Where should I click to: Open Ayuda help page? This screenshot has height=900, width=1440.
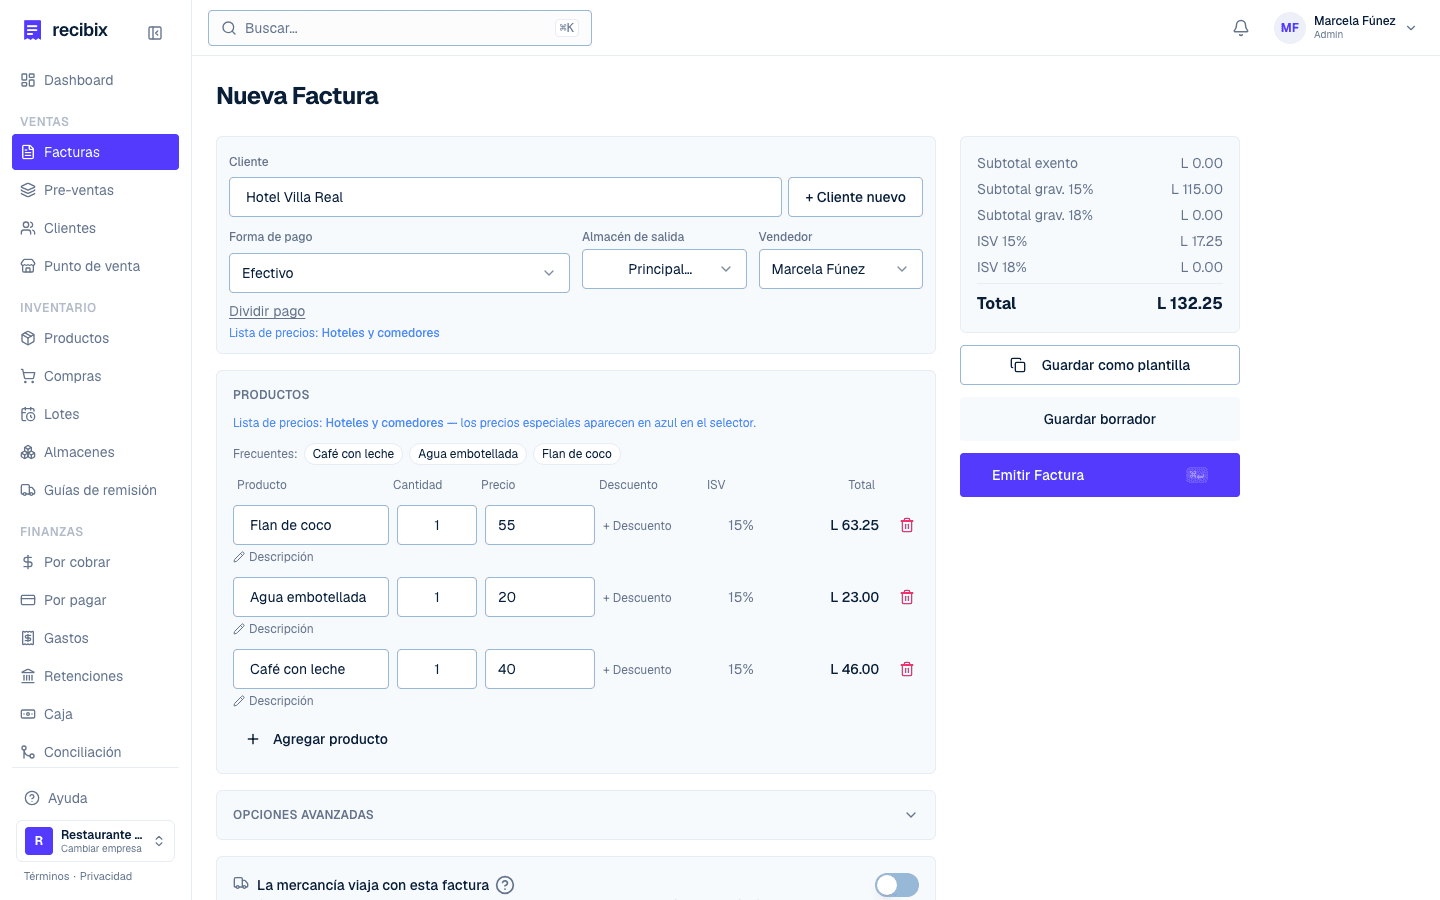point(95,798)
